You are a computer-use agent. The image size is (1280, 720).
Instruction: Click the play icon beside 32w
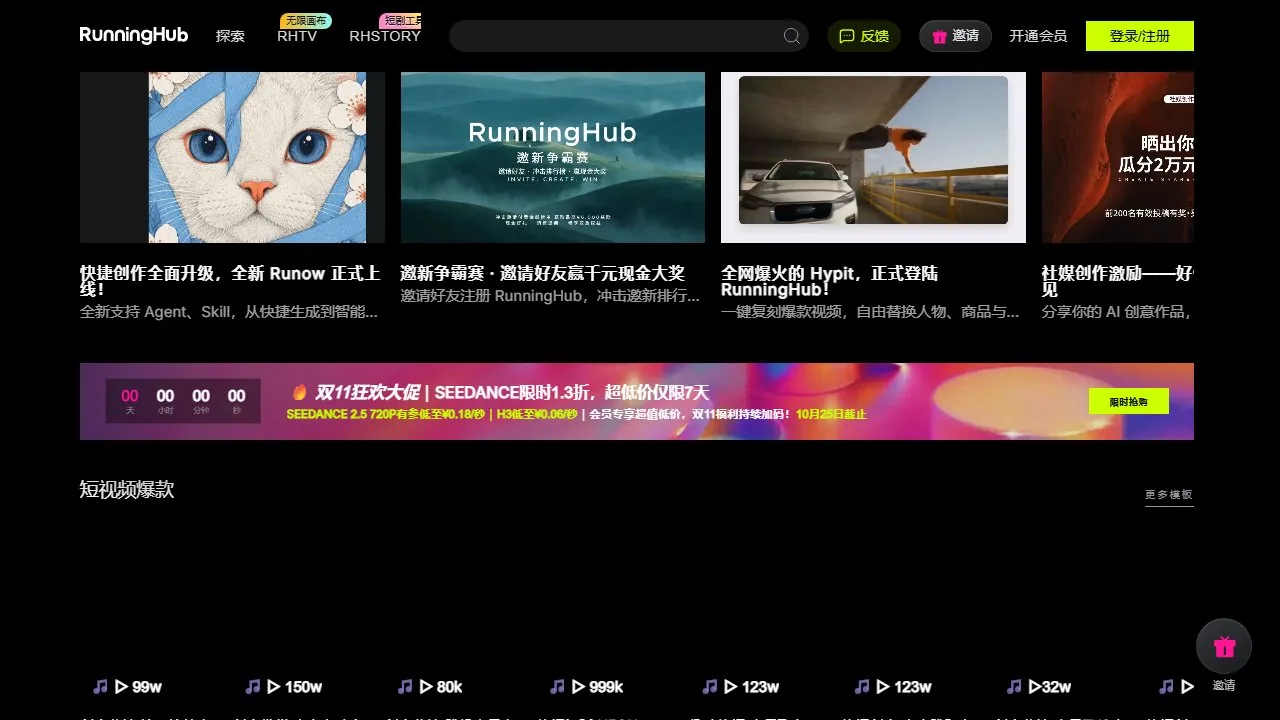coord(1035,687)
